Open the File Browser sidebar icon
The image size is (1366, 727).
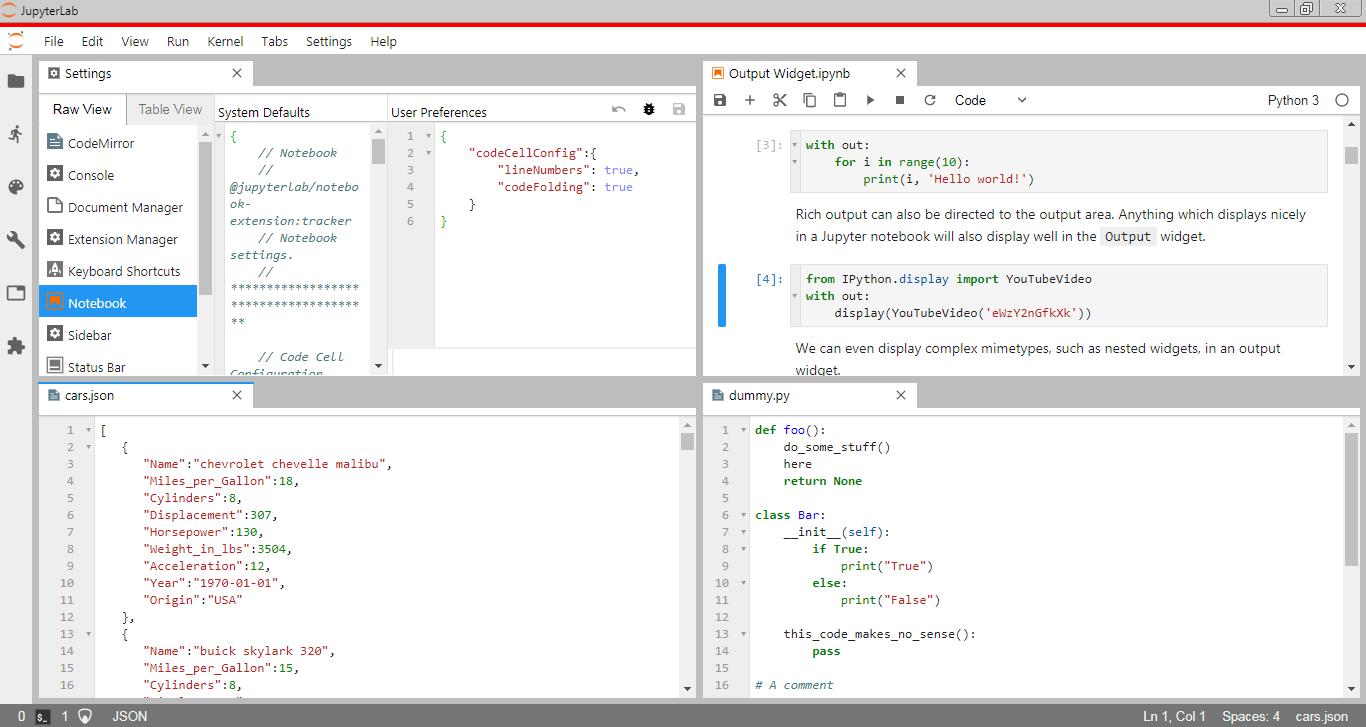click(x=16, y=81)
